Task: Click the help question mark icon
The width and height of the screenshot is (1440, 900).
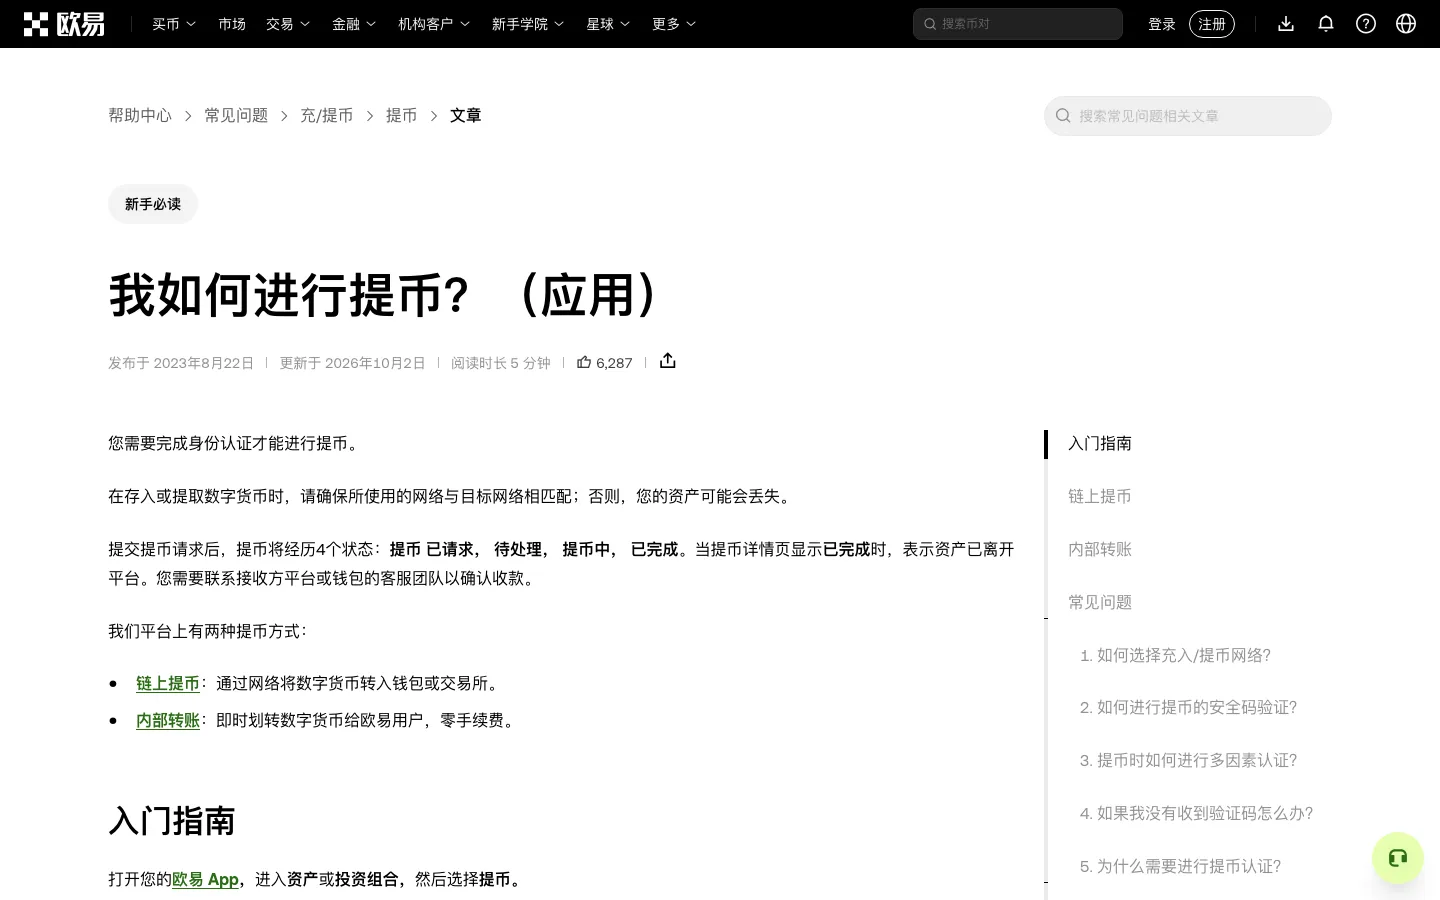Action: pos(1366,24)
